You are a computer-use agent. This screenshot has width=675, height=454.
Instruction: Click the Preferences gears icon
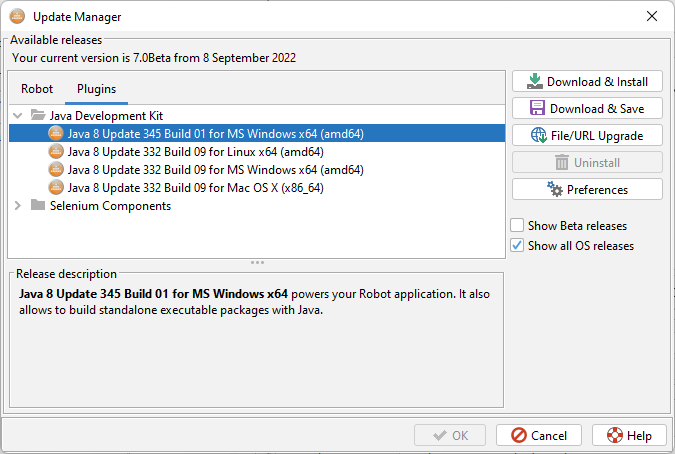[555, 189]
